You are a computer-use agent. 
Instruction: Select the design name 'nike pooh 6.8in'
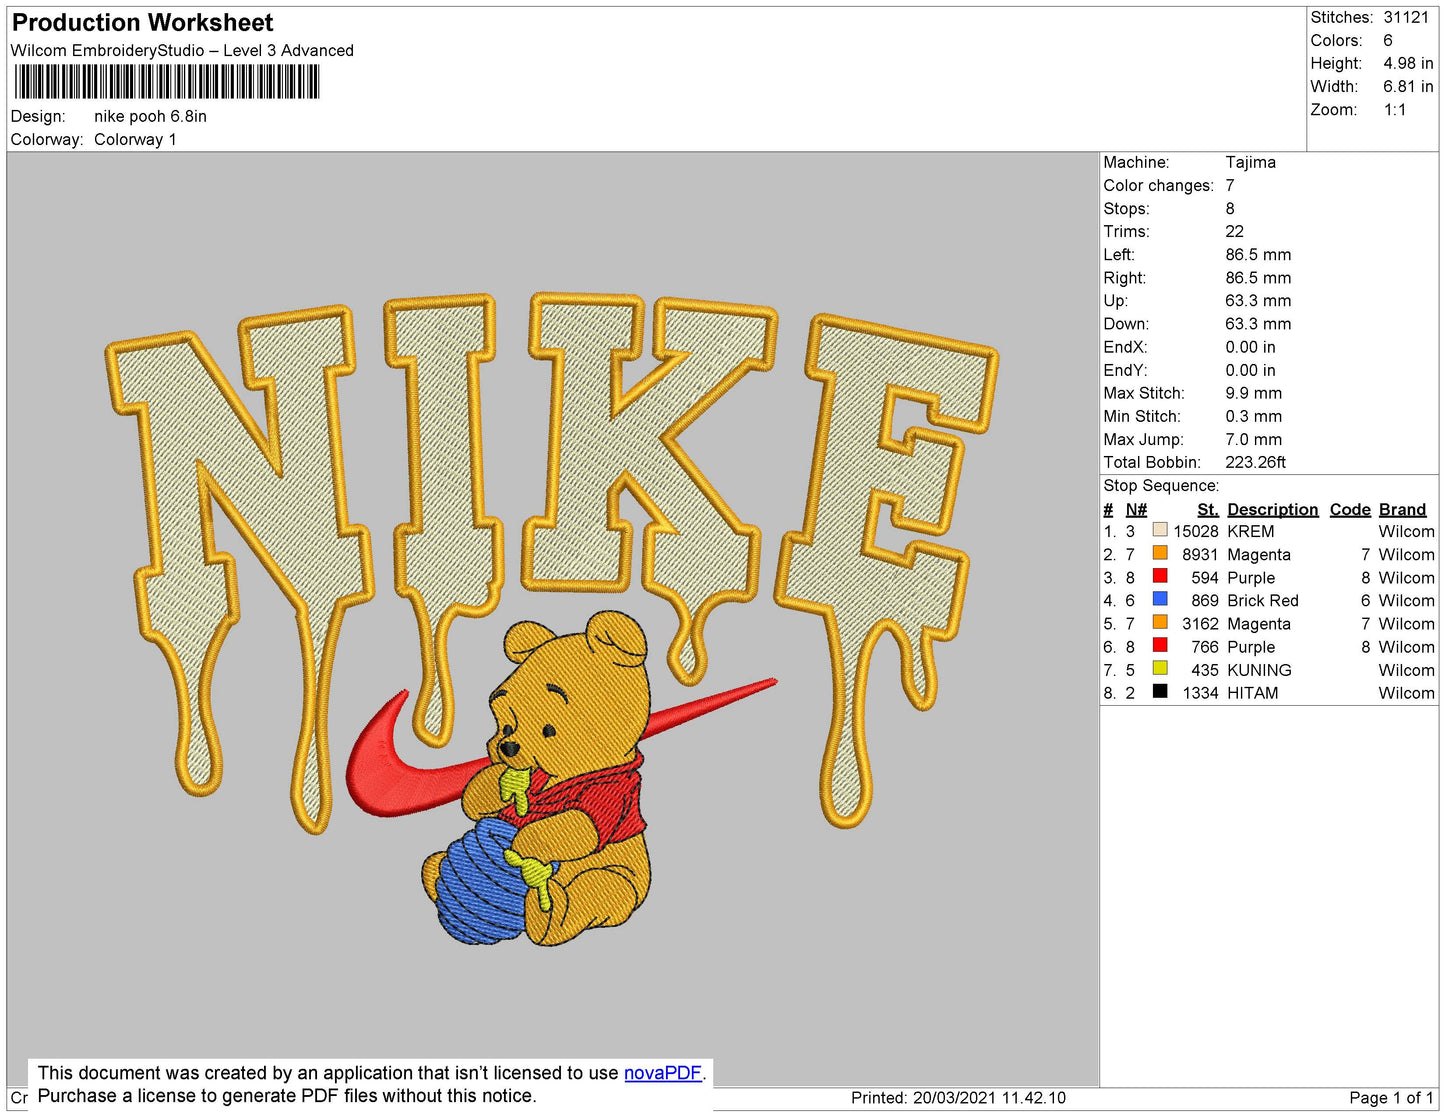tap(148, 116)
